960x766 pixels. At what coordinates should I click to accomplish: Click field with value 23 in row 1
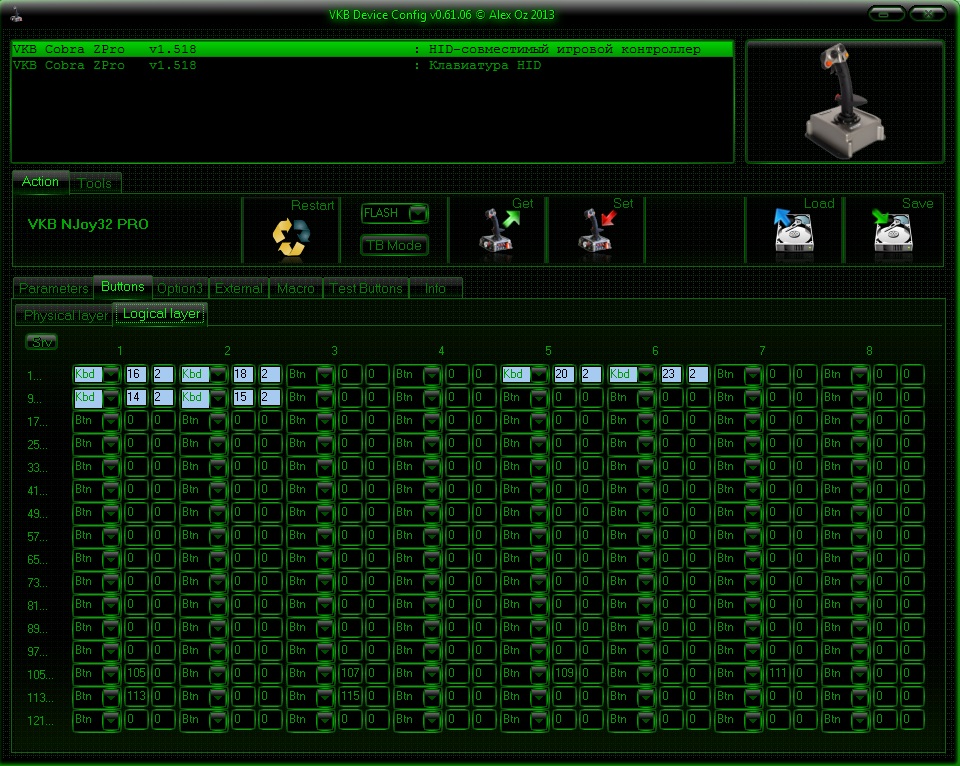click(671, 374)
